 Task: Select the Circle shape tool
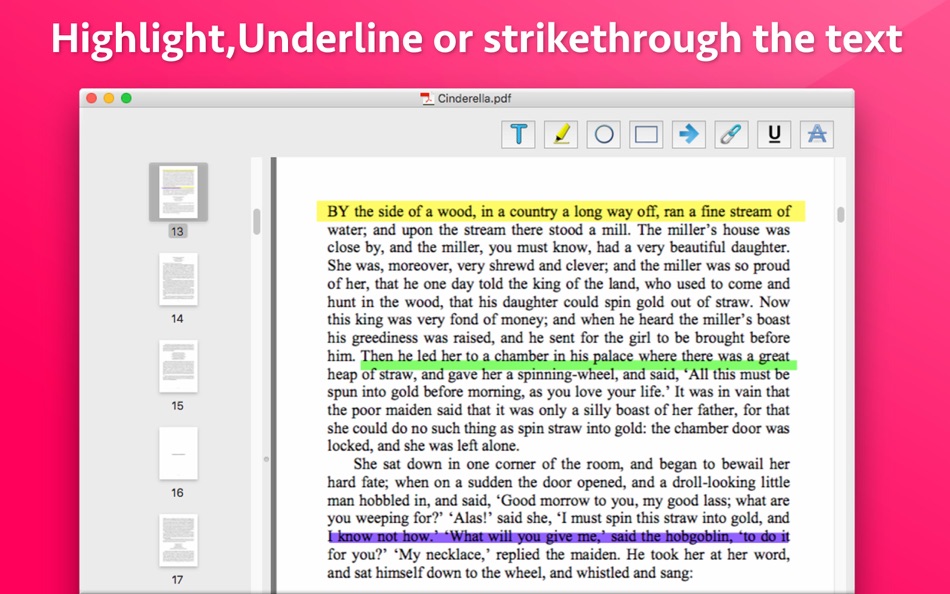click(x=603, y=134)
